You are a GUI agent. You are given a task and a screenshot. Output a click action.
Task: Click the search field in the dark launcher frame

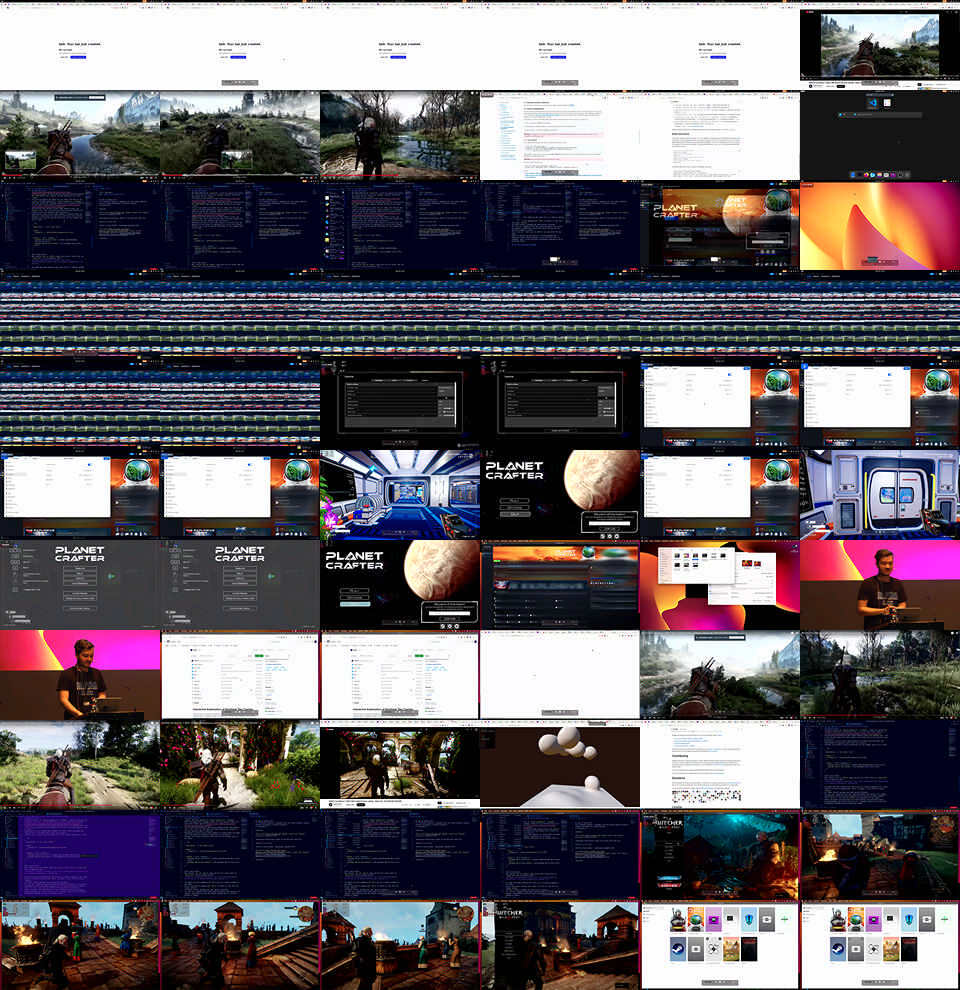(x=880, y=115)
